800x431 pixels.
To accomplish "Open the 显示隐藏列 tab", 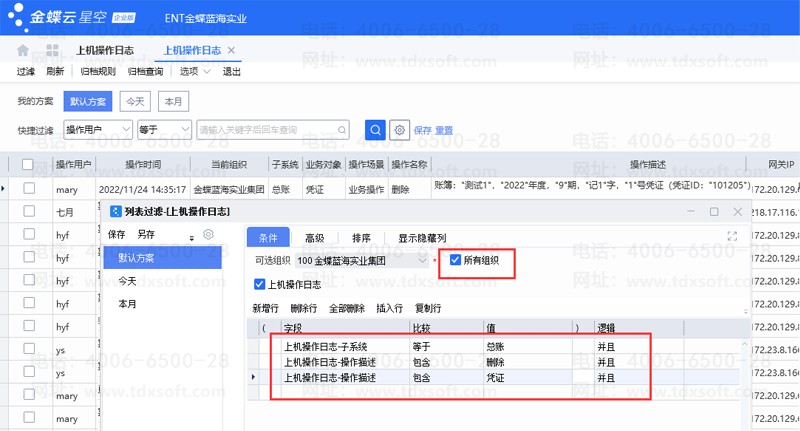I will (x=422, y=238).
